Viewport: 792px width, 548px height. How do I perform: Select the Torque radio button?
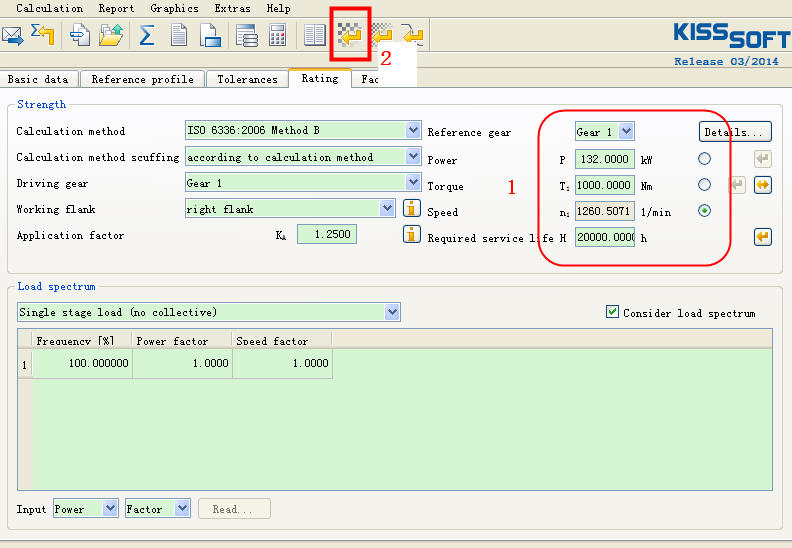(x=704, y=184)
